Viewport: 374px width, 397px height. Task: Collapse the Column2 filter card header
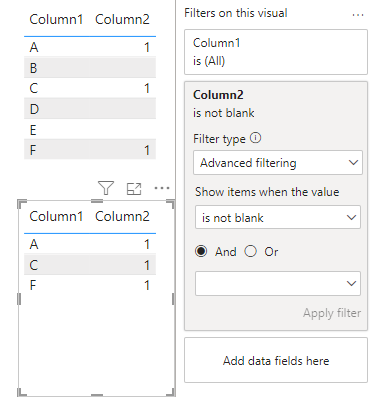point(276,104)
